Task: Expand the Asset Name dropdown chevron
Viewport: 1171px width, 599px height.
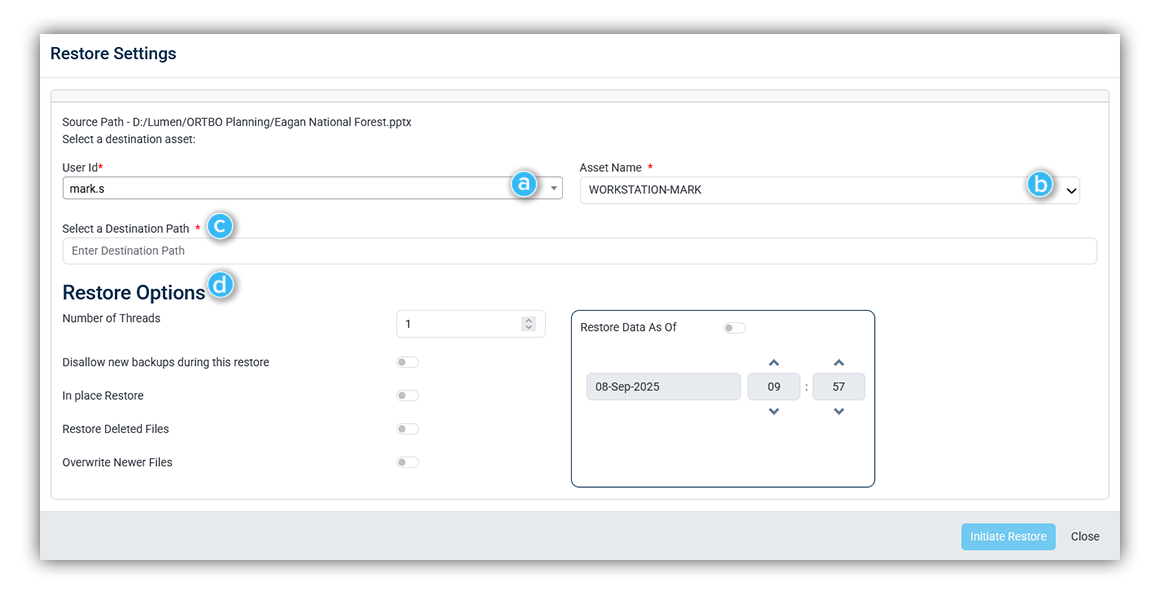Action: click(x=1072, y=191)
